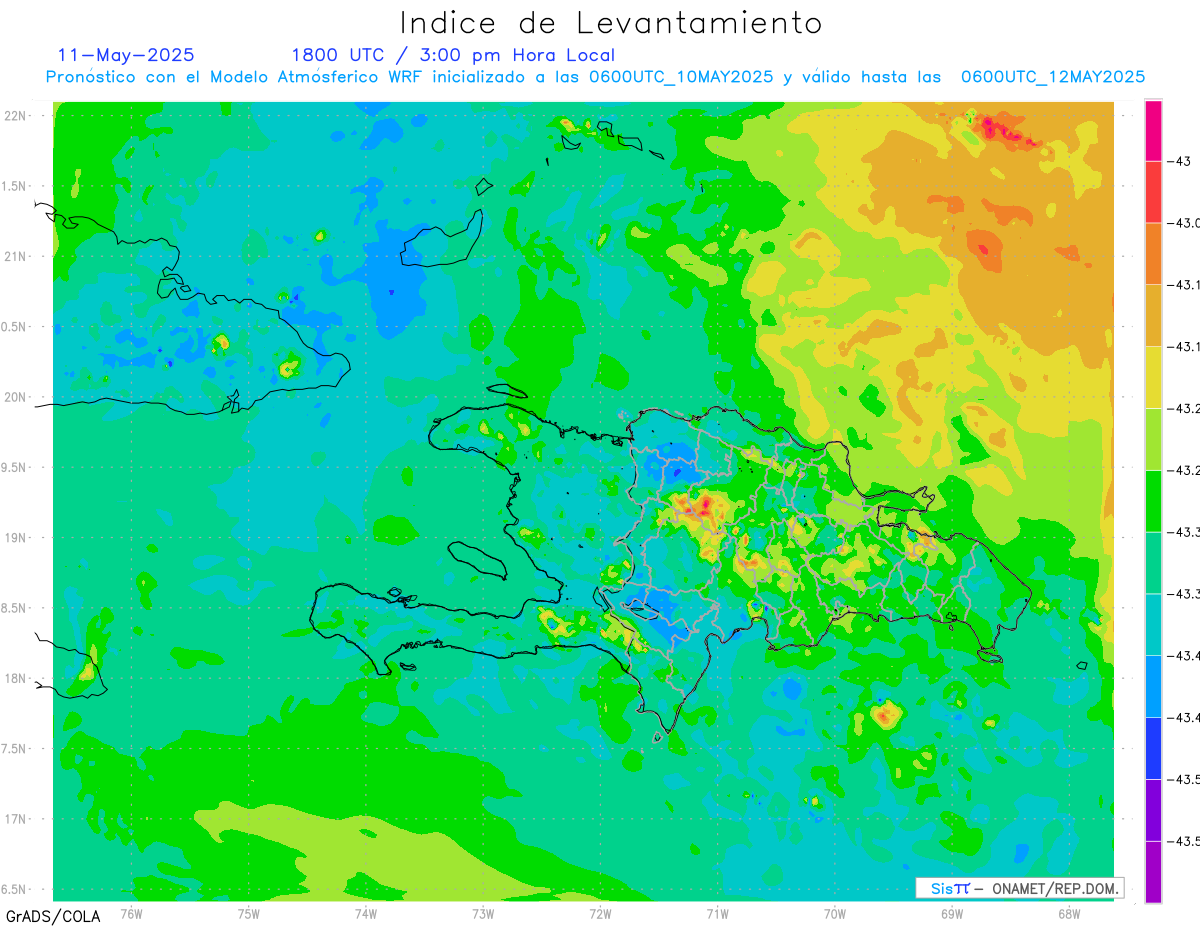The image size is (1200, 927).
Task: Click the '73W' longitude label
Action: pyautogui.click(x=483, y=912)
